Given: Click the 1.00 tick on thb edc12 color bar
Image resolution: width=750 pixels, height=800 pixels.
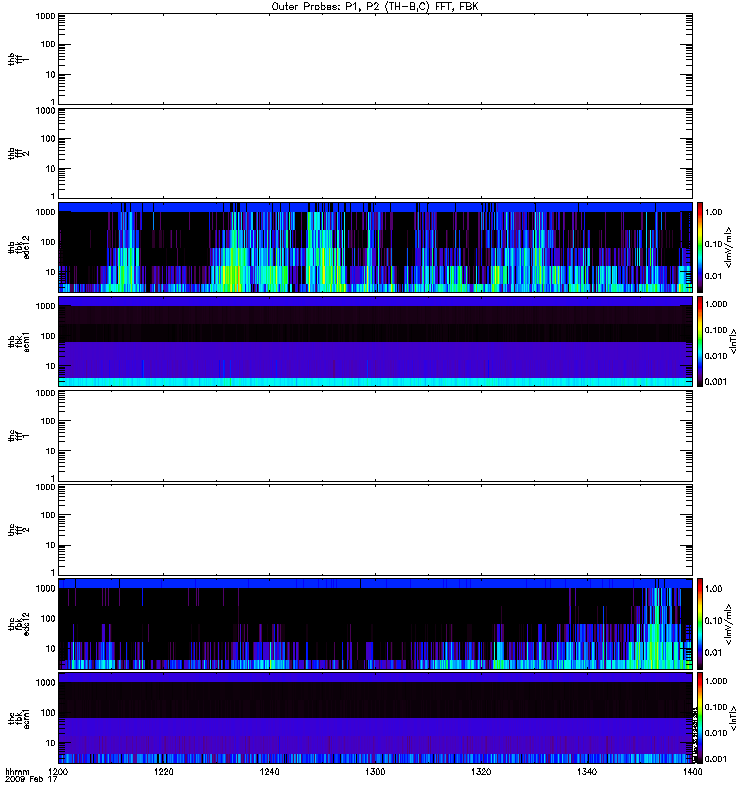Looking at the screenshot, I should tap(713, 212).
